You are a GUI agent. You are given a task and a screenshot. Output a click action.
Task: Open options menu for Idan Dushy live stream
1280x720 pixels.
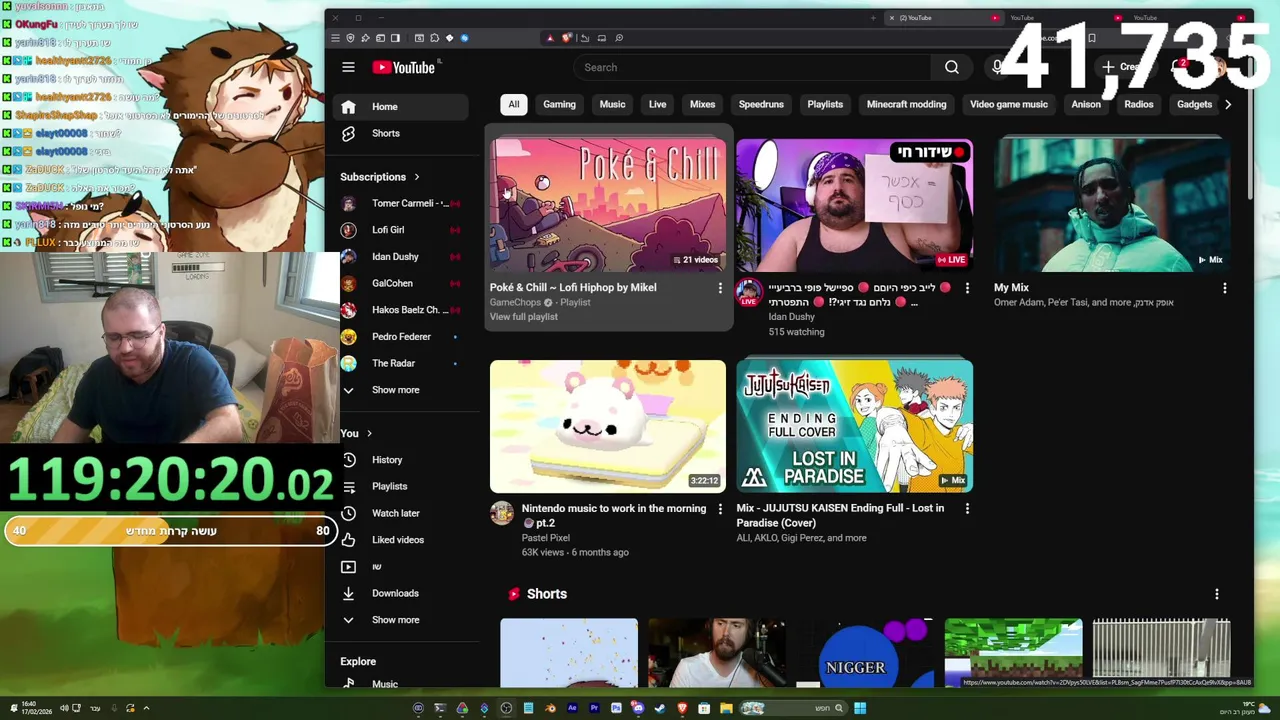point(967,288)
